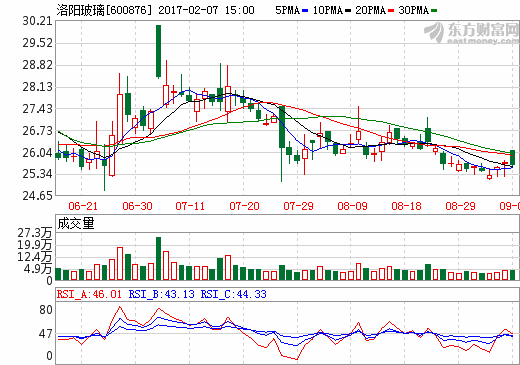Image resolution: width=520 pixels, height=365 pixels.
Task: Click date label 06-30
Action: click(x=137, y=206)
